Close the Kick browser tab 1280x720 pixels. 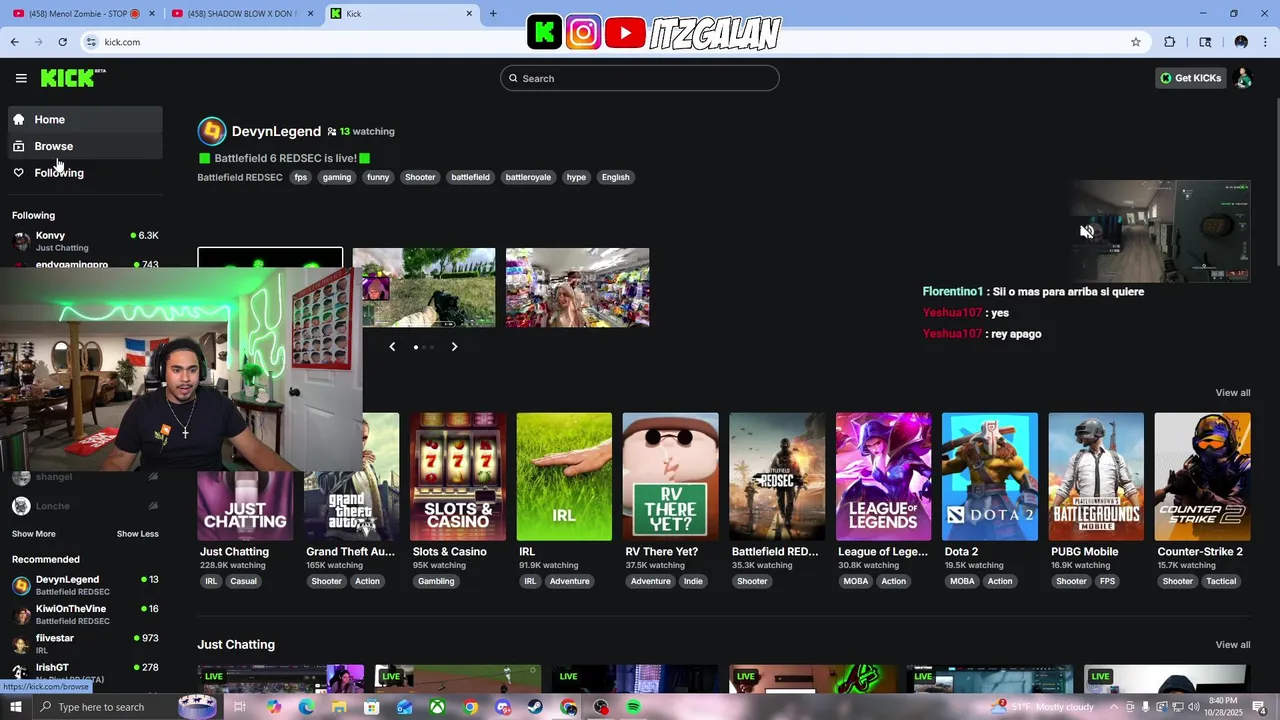(469, 14)
